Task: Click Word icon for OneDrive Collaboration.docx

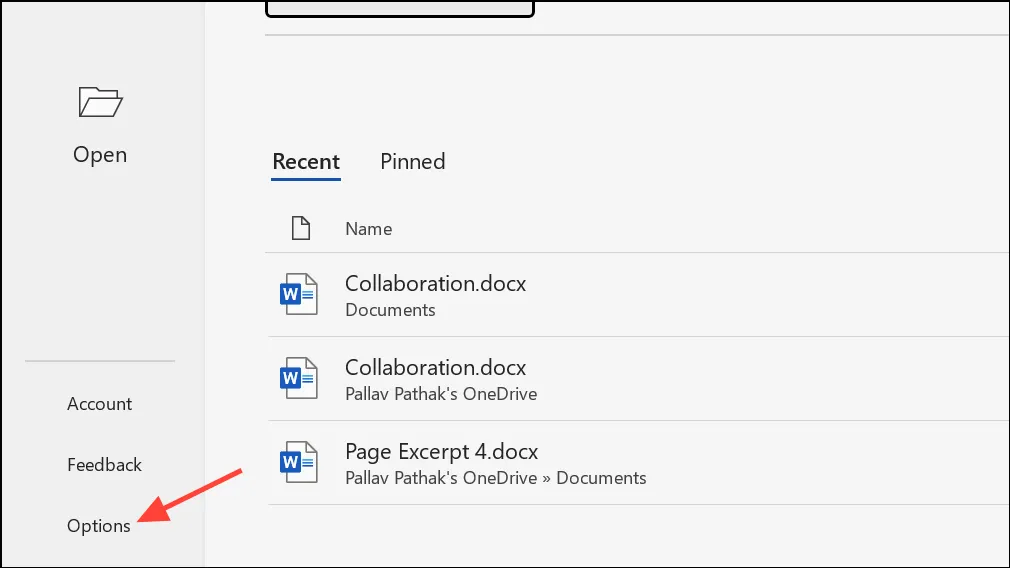Action: tap(299, 377)
